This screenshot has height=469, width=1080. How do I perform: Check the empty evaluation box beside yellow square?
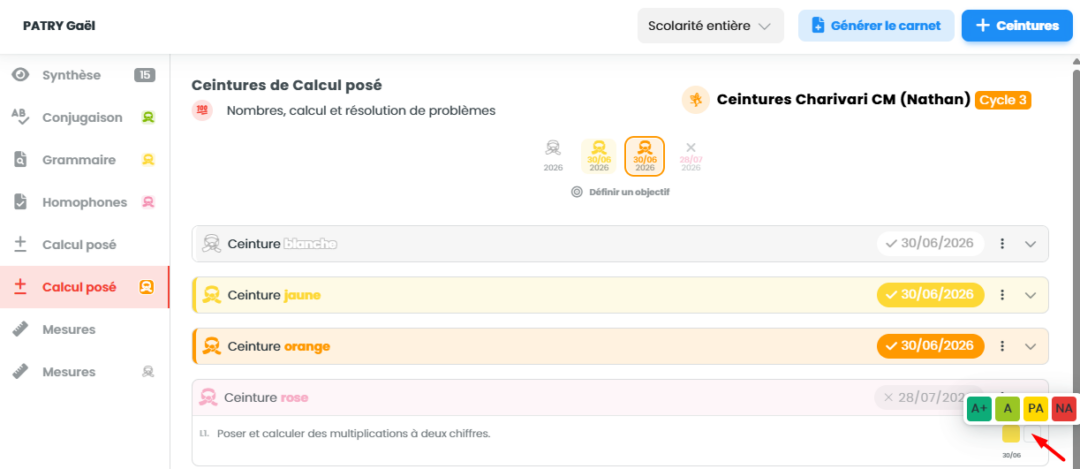pyautogui.click(x=1032, y=433)
